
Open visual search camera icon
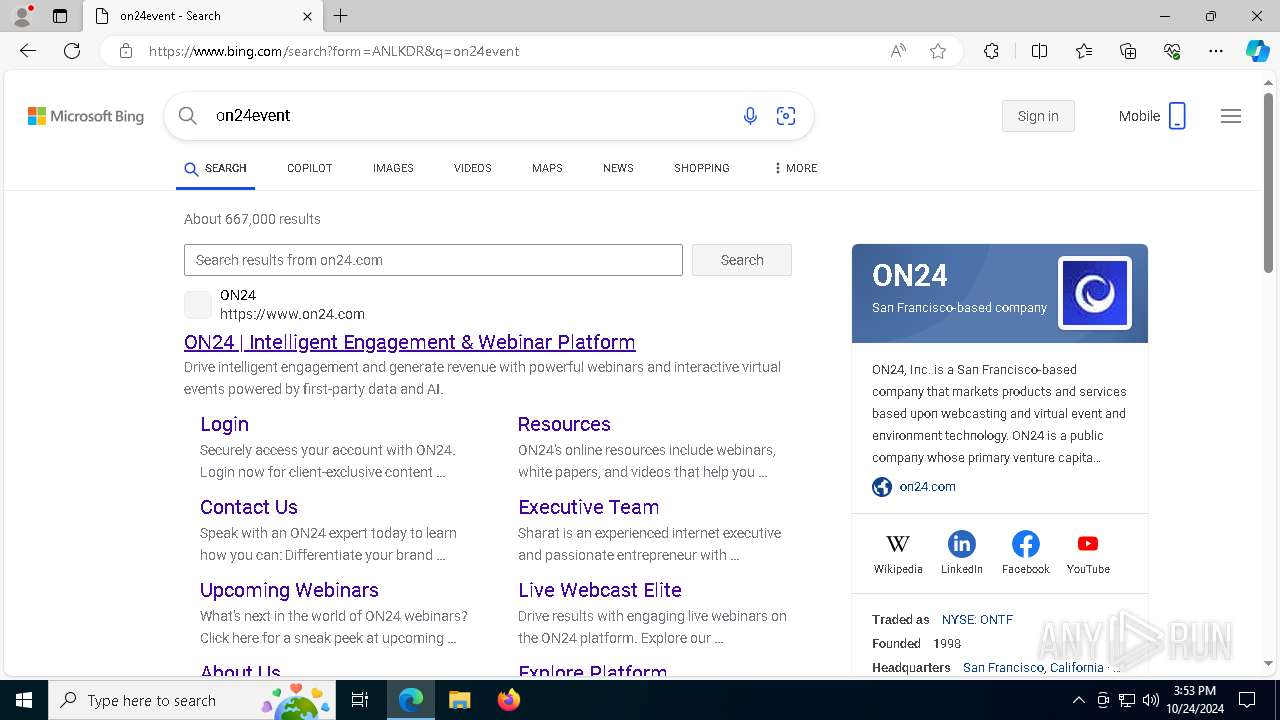pyautogui.click(x=786, y=116)
